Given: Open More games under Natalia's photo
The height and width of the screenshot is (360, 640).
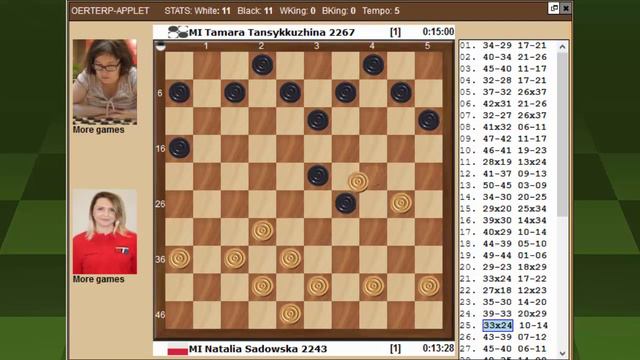Looking at the screenshot, I should [x=98, y=279].
